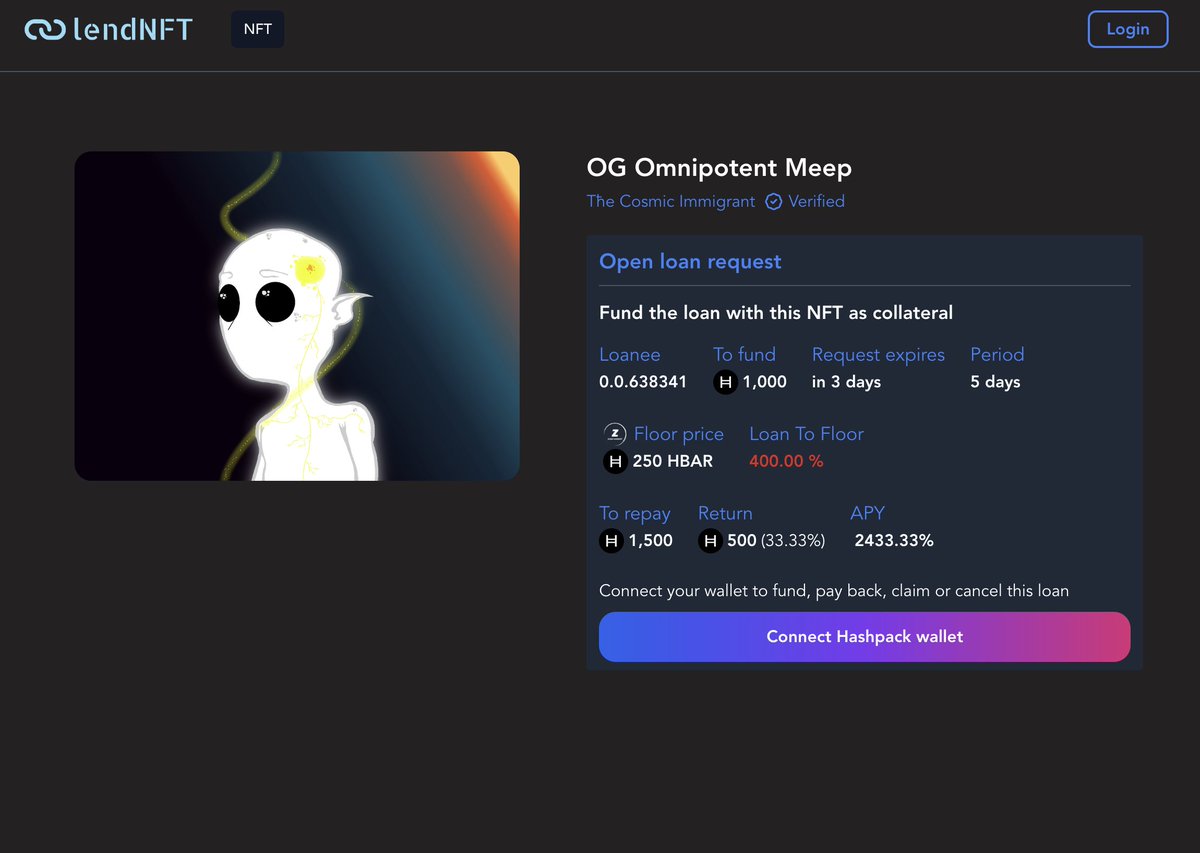Click the 'Connect your wallet to fund' note
This screenshot has height=853, width=1200.
click(834, 591)
